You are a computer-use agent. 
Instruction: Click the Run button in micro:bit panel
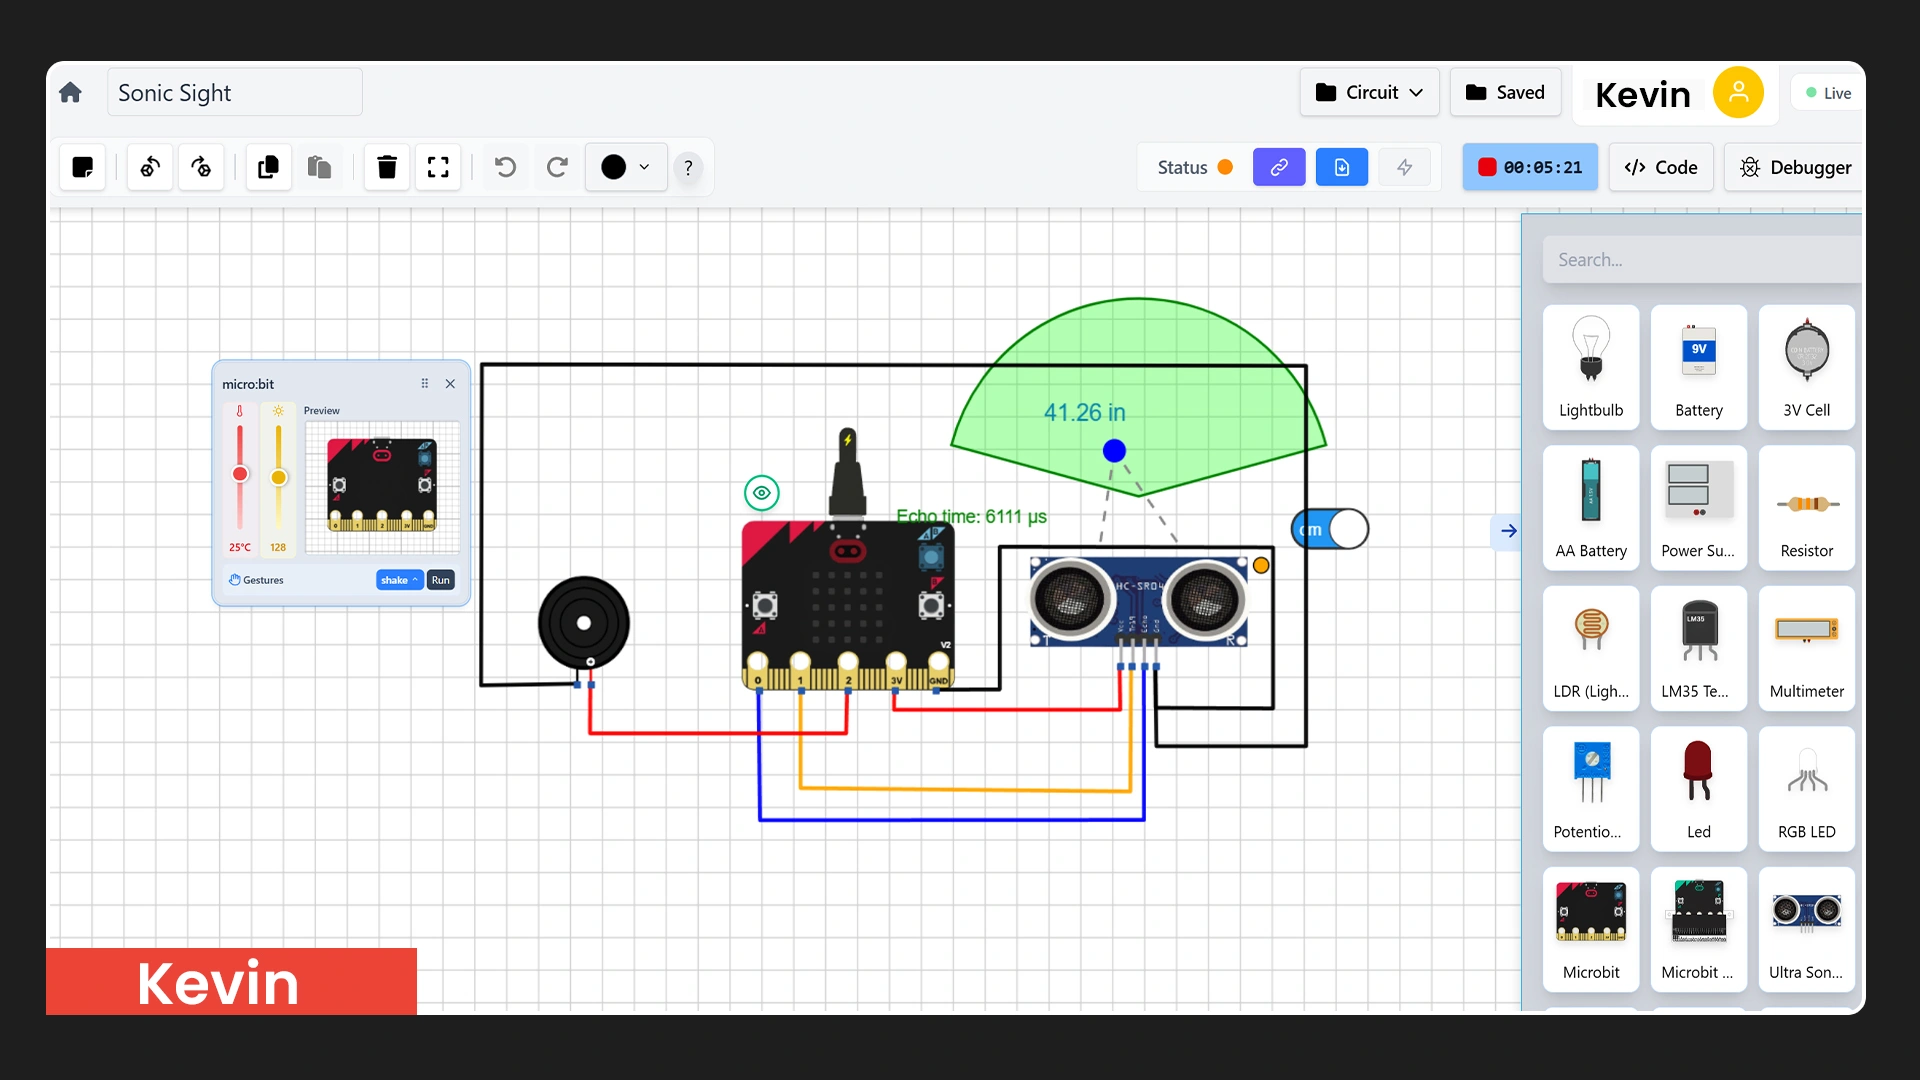(441, 580)
